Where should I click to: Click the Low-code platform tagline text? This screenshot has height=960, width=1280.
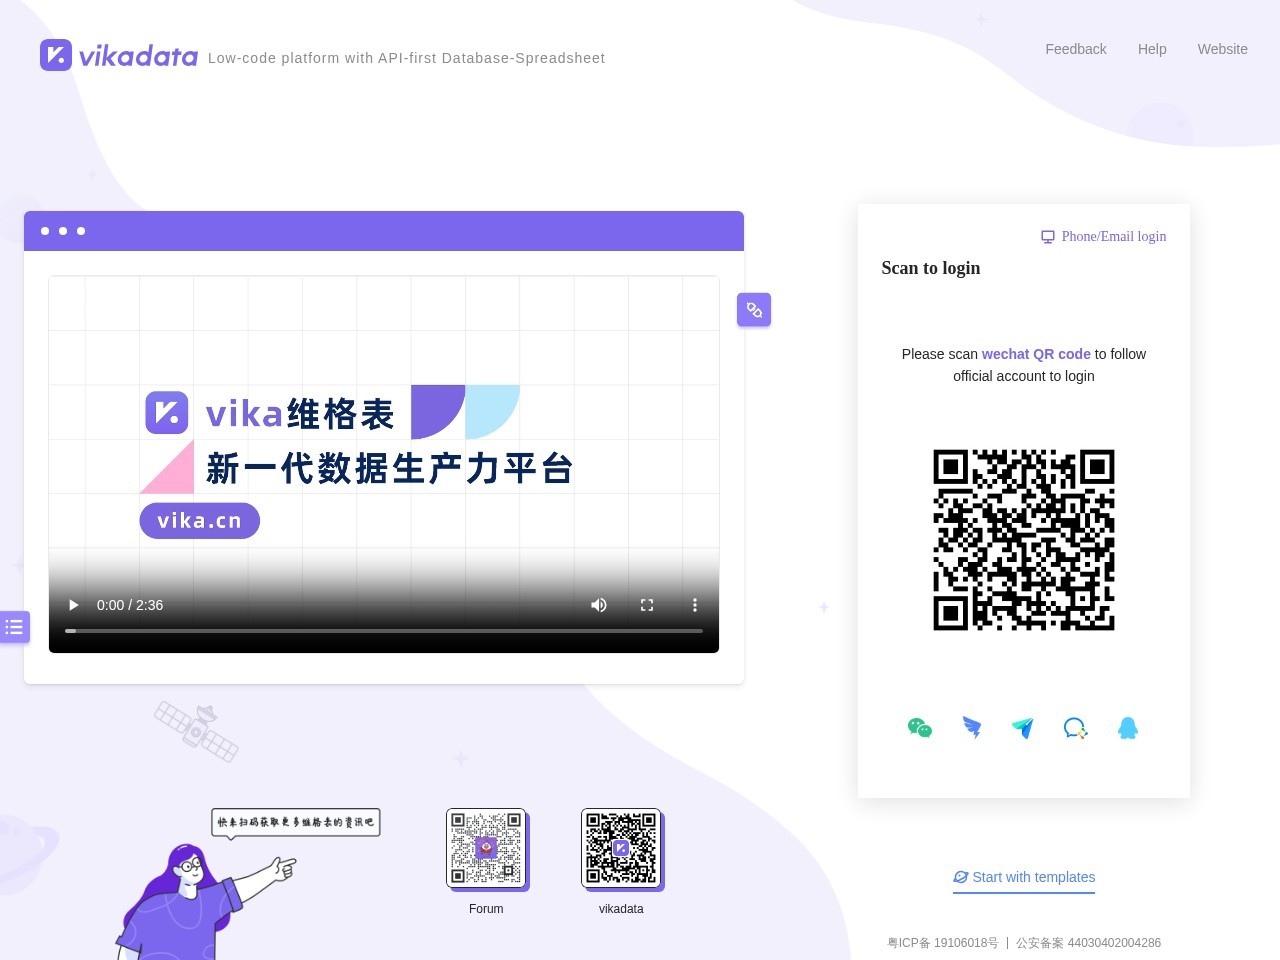pyautogui.click(x=406, y=58)
